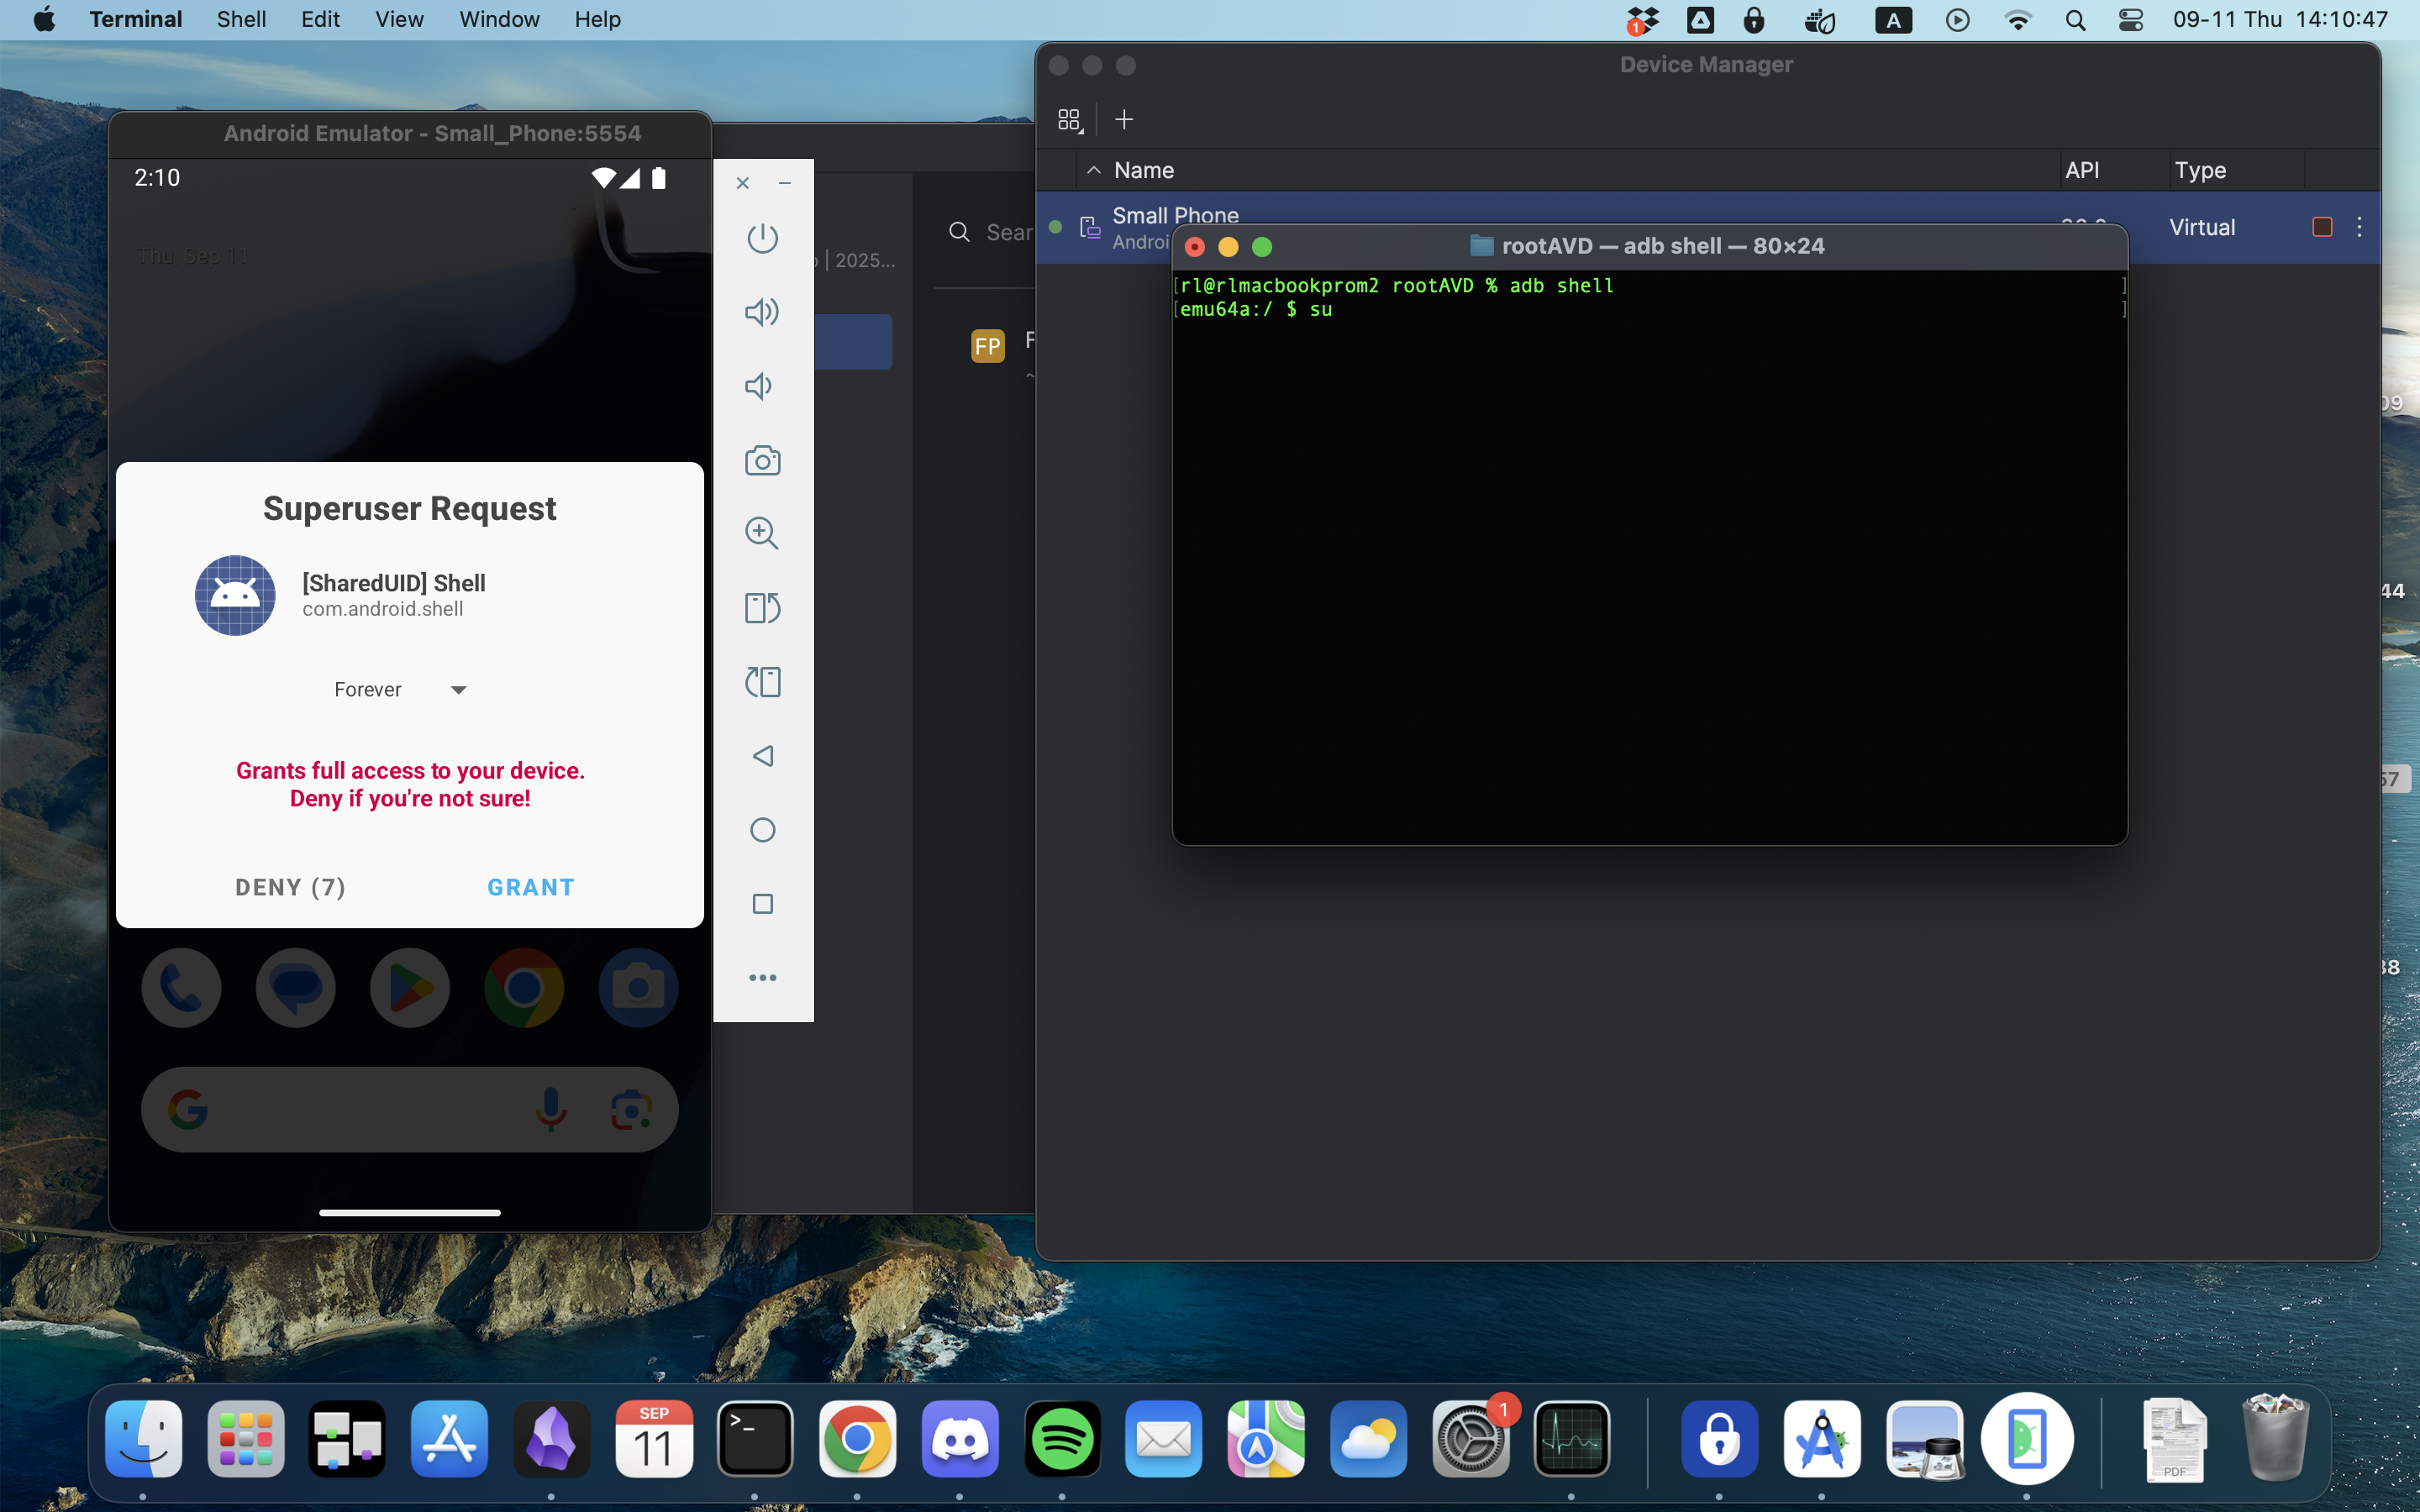Click the emulator Back triangle button

coord(762,756)
